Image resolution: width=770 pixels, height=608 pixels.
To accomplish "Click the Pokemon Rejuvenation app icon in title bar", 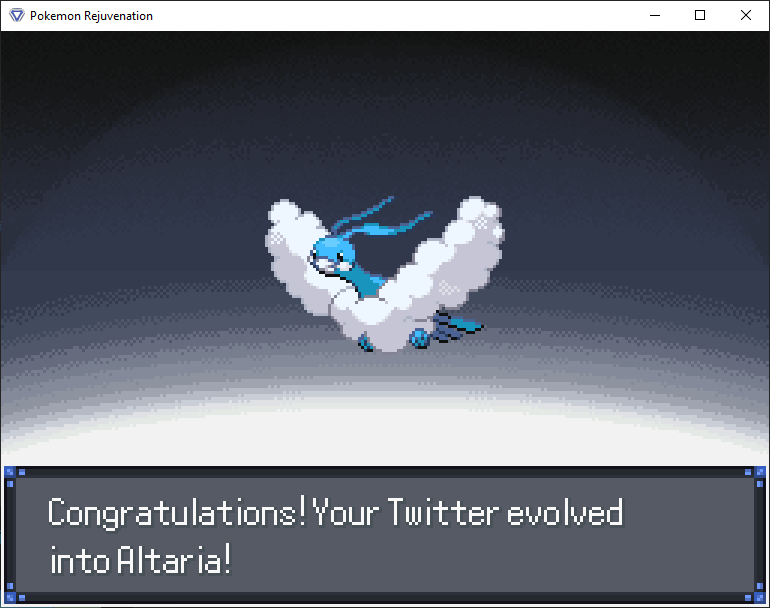I will point(17,15).
